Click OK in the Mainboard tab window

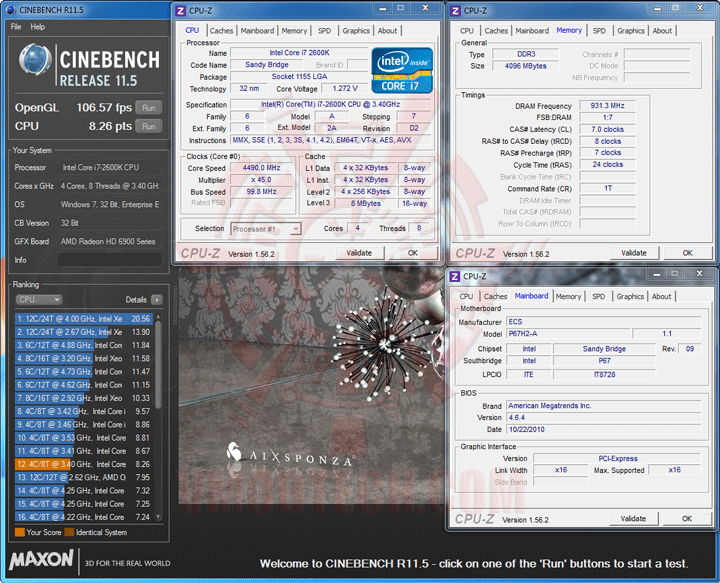click(687, 519)
